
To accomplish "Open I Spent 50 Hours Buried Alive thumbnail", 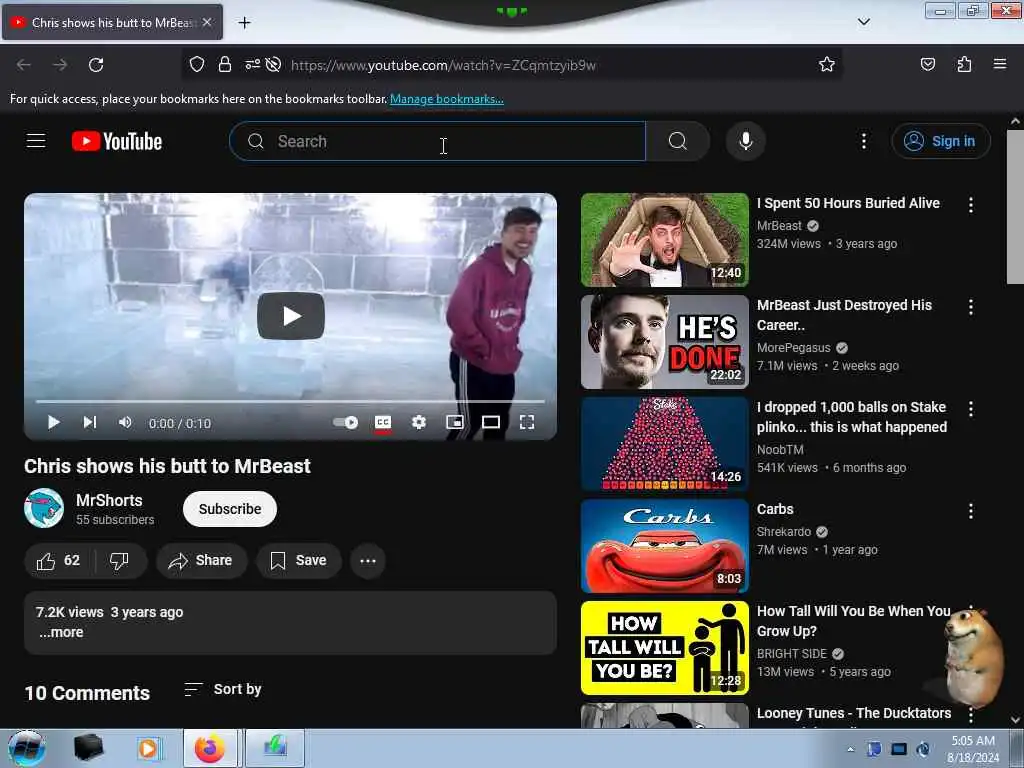I will tap(665, 240).
